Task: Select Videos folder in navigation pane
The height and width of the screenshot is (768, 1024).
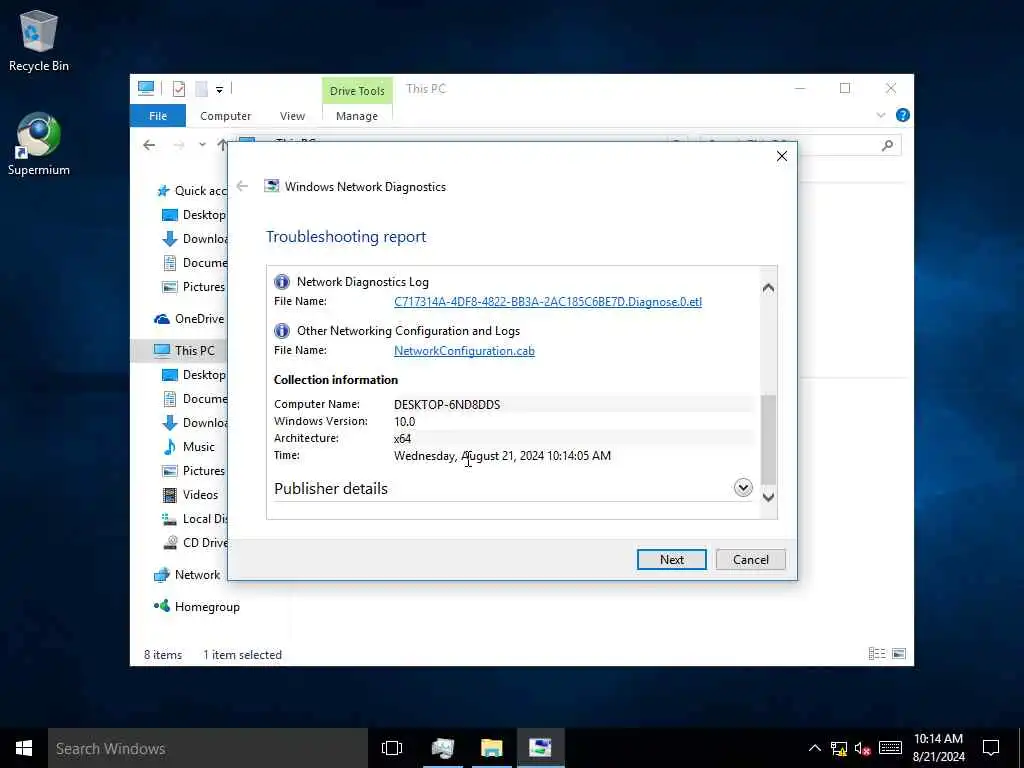Action: (x=191, y=495)
